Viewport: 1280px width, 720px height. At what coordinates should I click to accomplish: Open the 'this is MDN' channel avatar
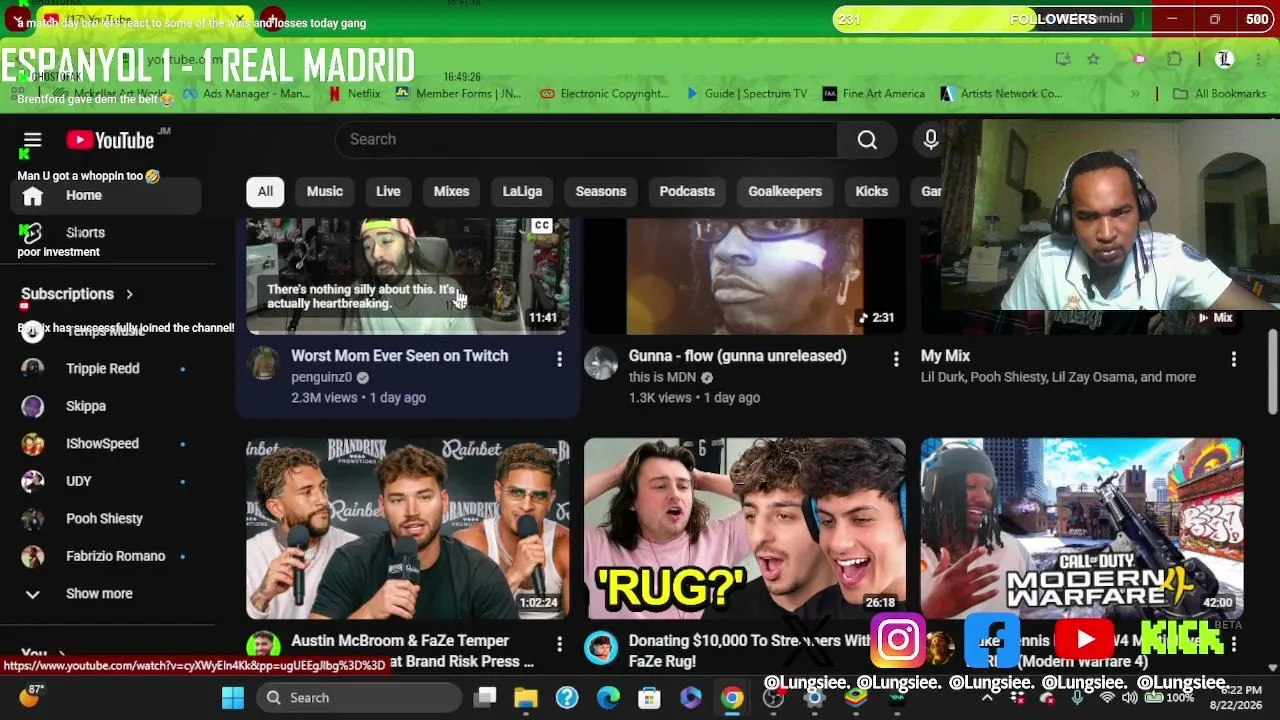[x=600, y=364]
